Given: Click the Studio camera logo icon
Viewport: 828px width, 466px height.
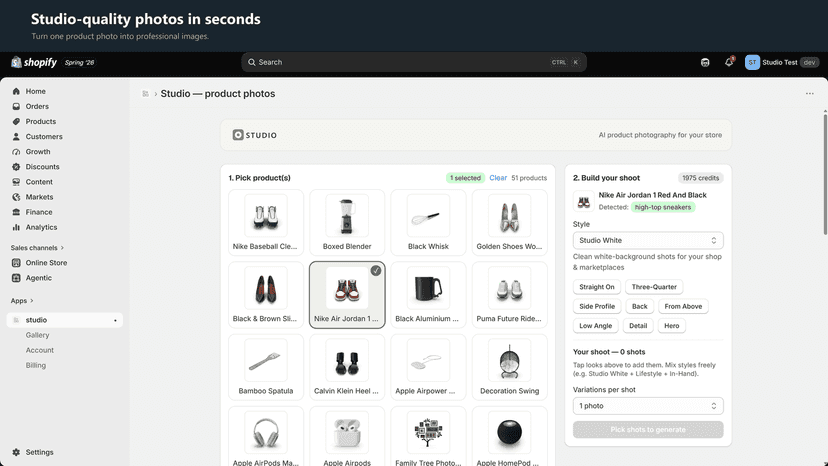Looking at the screenshot, I should click(238, 135).
